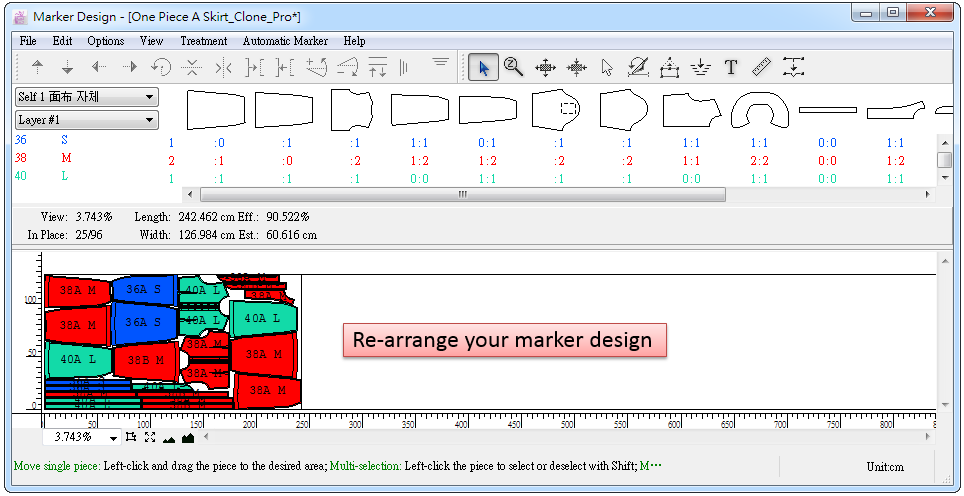Activate the magnifier zoom tool
Viewport: 964px width, 496px height.
pyautogui.click(x=514, y=68)
